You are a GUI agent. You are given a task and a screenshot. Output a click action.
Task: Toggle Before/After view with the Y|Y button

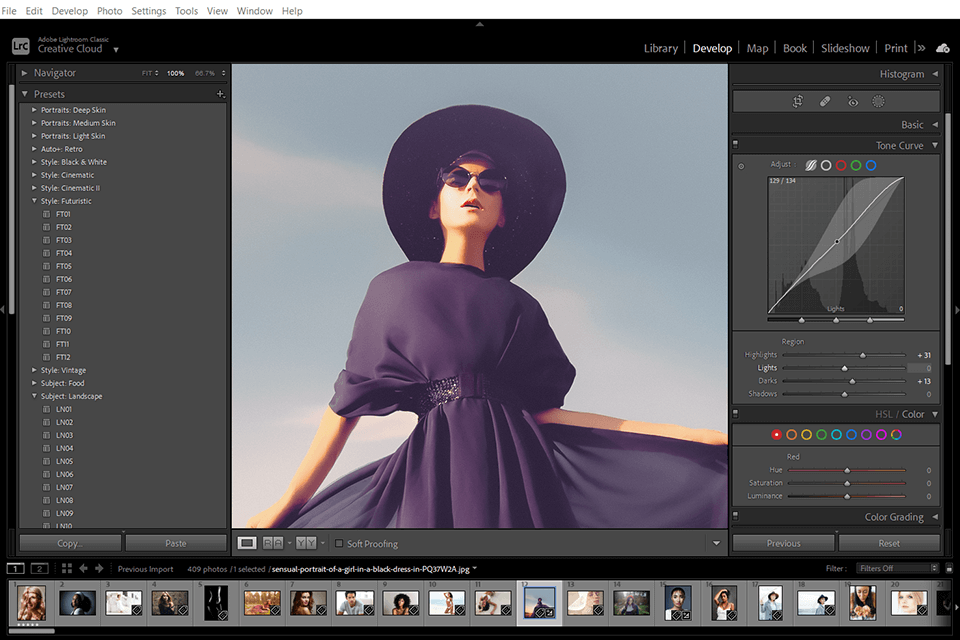point(304,543)
